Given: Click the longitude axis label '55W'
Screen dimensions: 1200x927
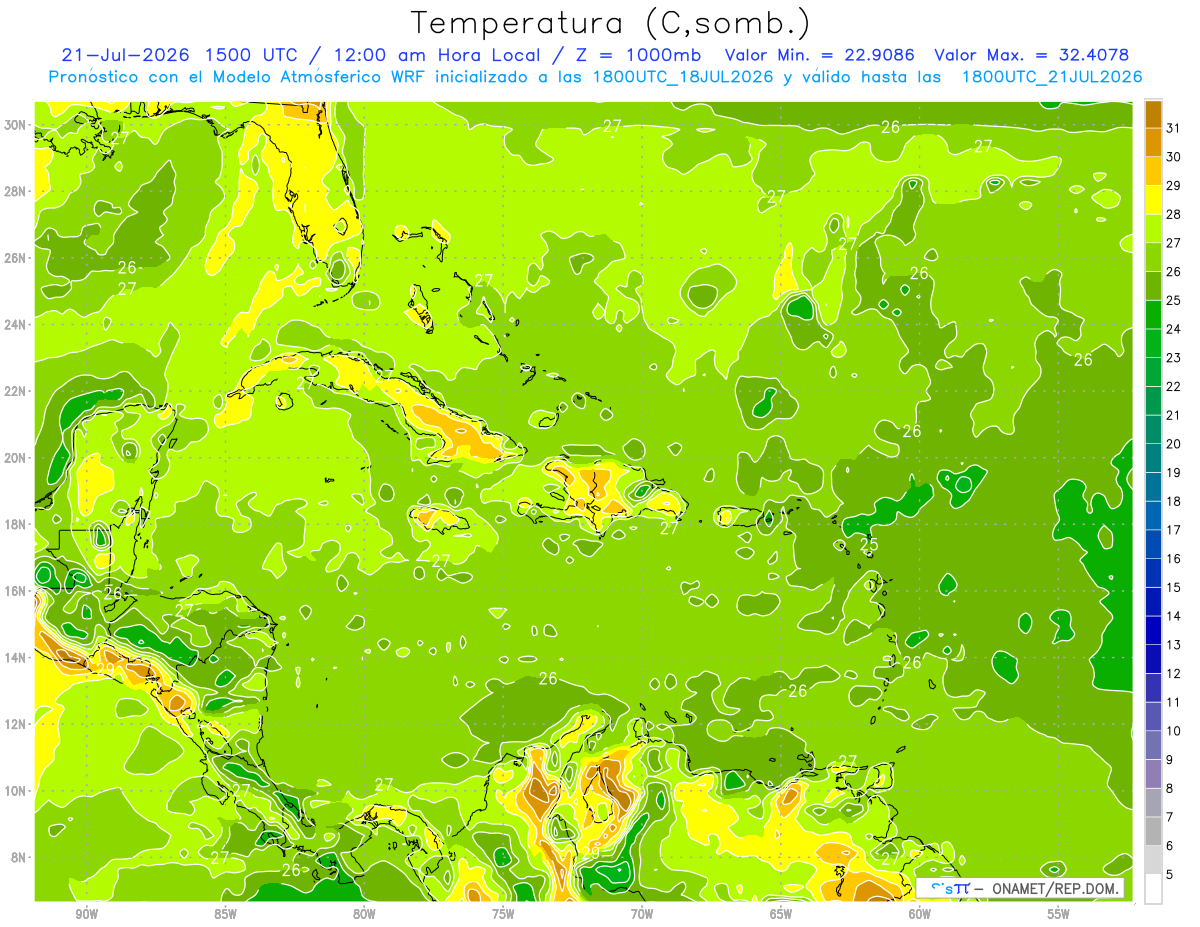Looking at the screenshot, I should (x=1059, y=914).
